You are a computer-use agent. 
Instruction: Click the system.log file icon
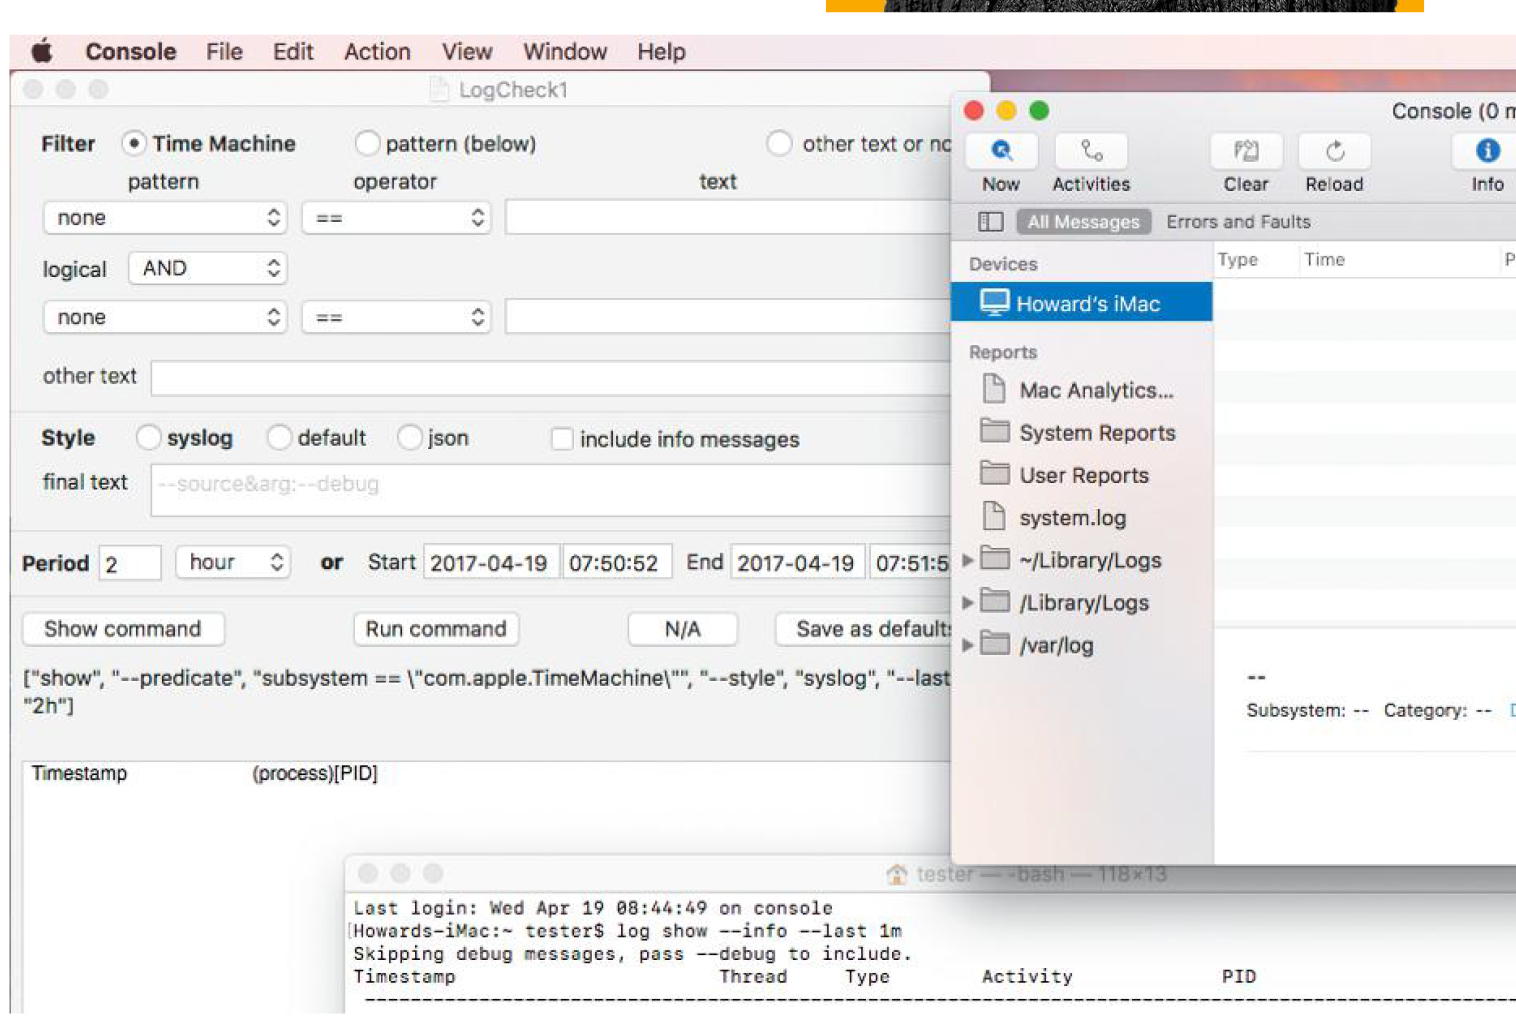click(993, 516)
